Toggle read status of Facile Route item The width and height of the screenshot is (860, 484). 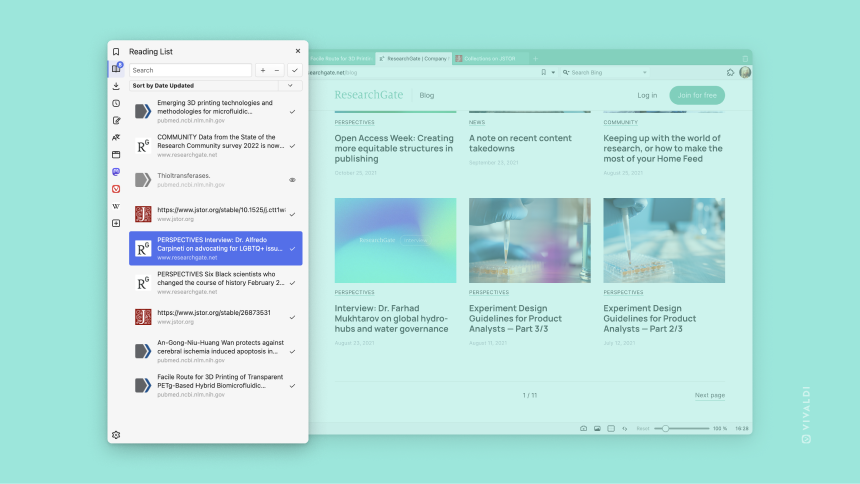[292, 386]
